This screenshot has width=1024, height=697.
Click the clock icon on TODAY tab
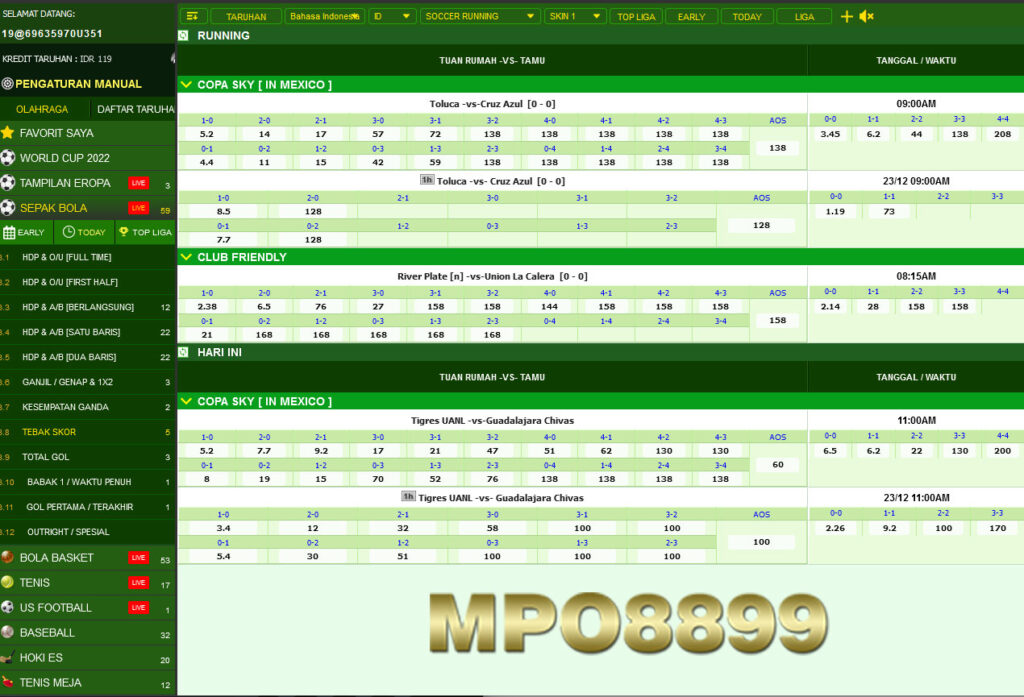pos(66,232)
